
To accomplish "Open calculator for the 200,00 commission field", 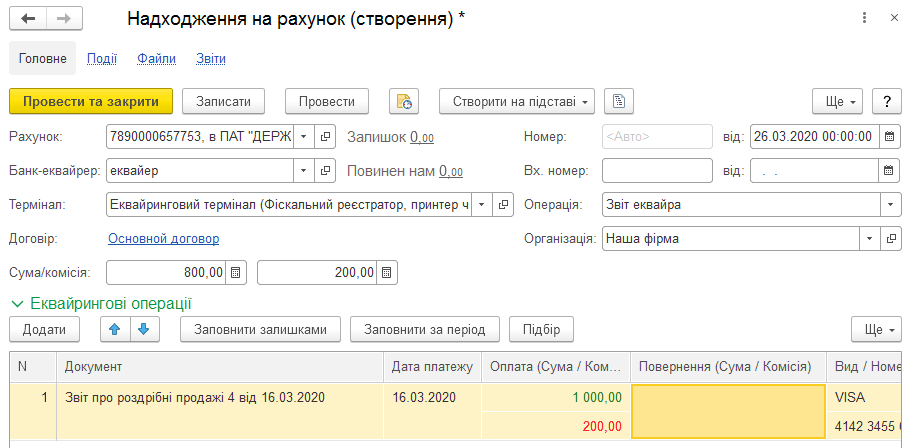I will point(387,273).
